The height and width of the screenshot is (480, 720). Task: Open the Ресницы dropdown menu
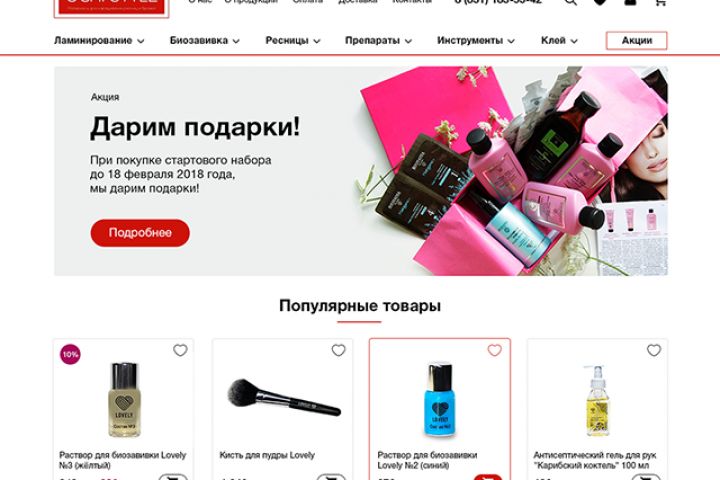click(292, 40)
